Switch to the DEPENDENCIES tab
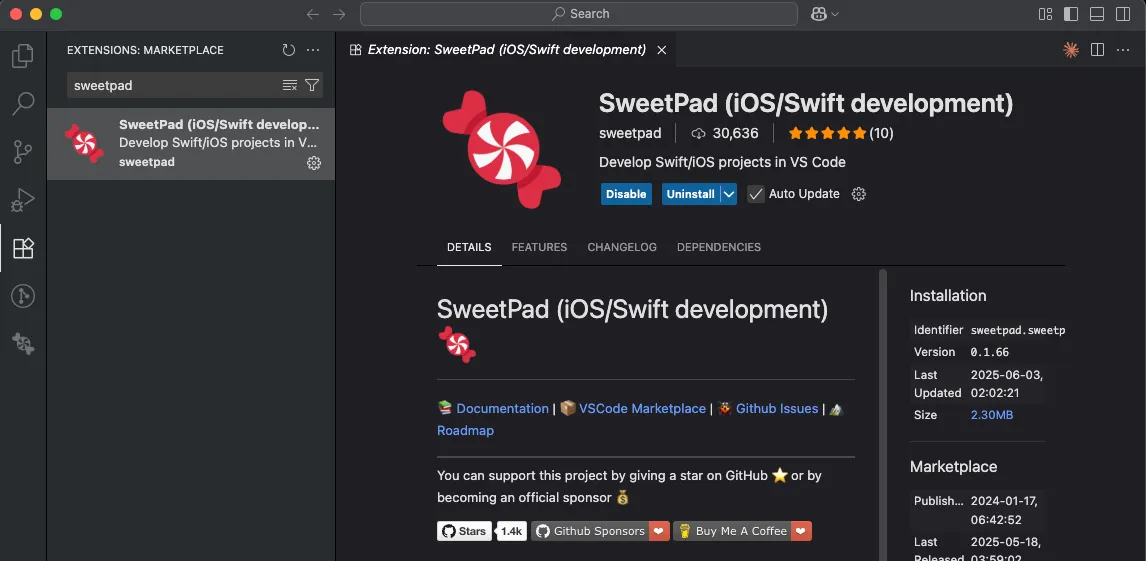This screenshot has height=561, width=1146. coord(719,247)
